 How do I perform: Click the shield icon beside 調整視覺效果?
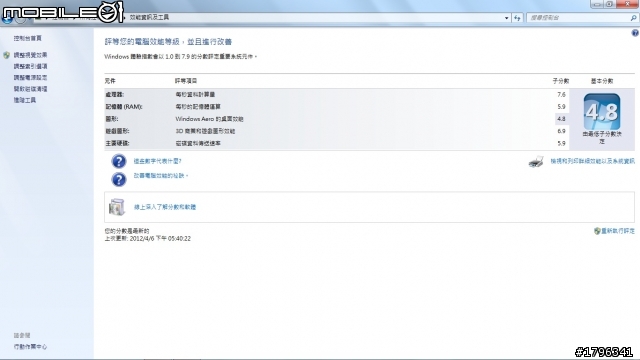(x=7, y=55)
